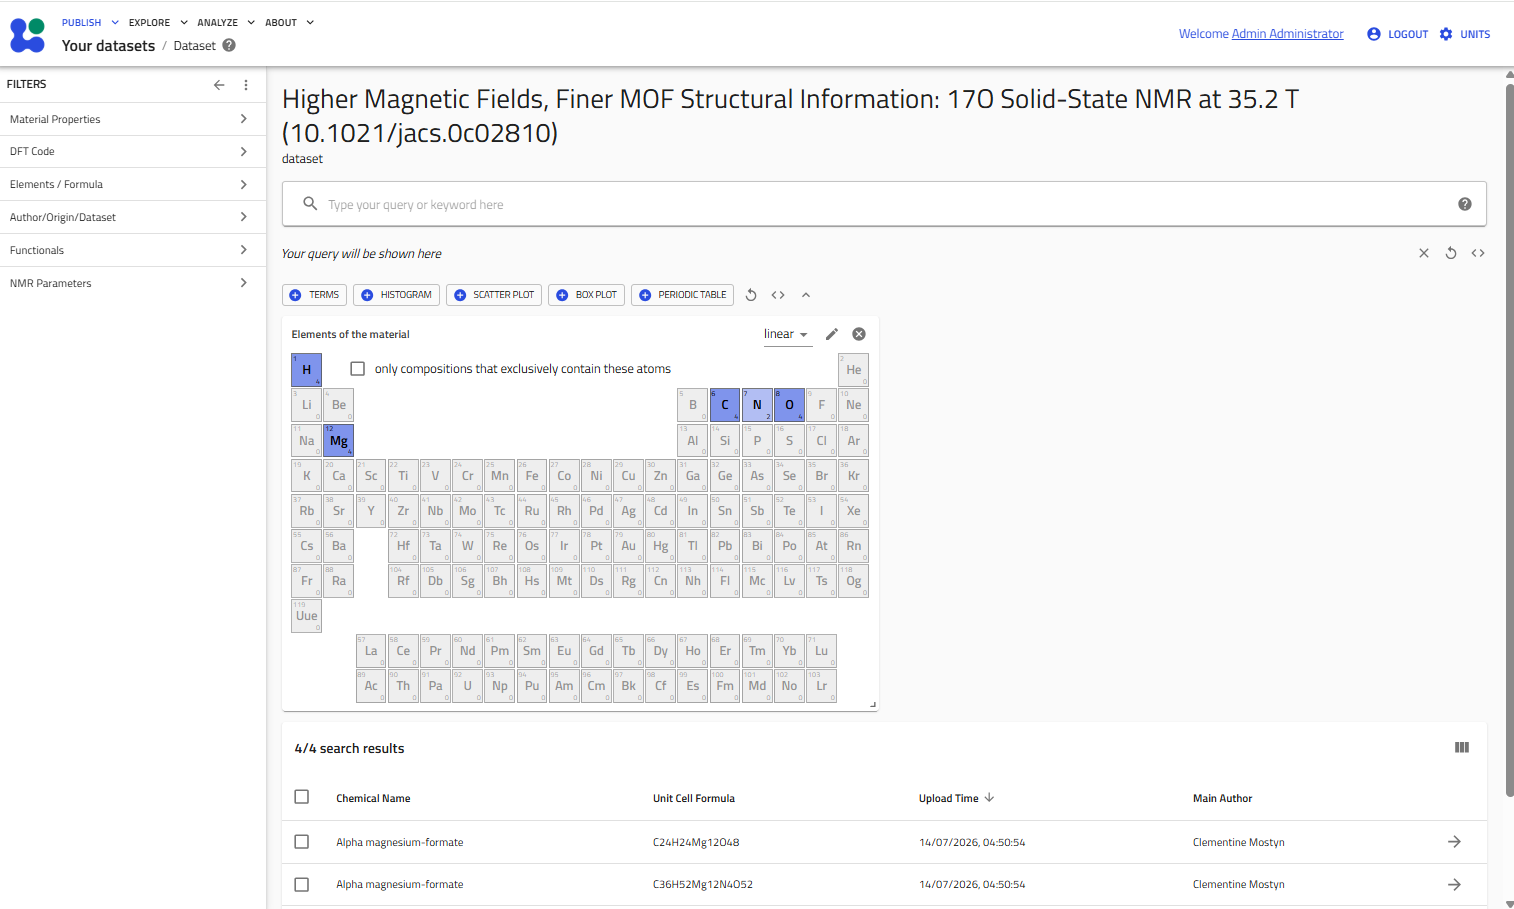Select the C24H24Mg12O48 row checkbox
The image size is (1514, 909).
(x=302, y=842)
